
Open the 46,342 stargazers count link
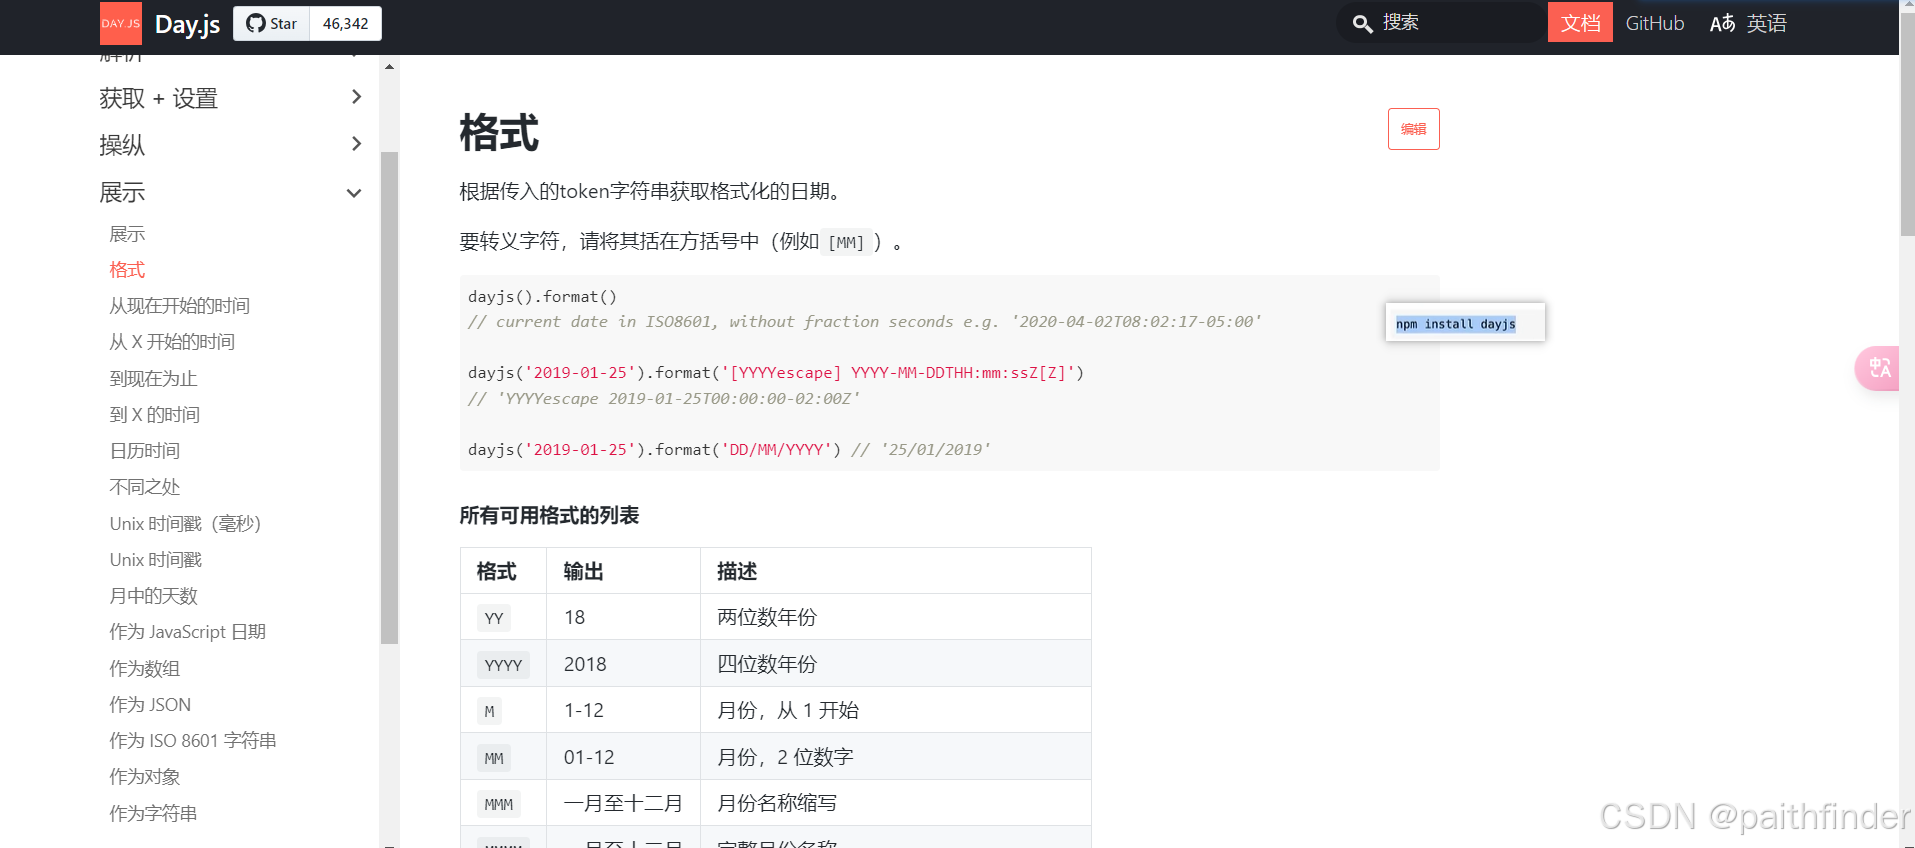pos(346,23)
